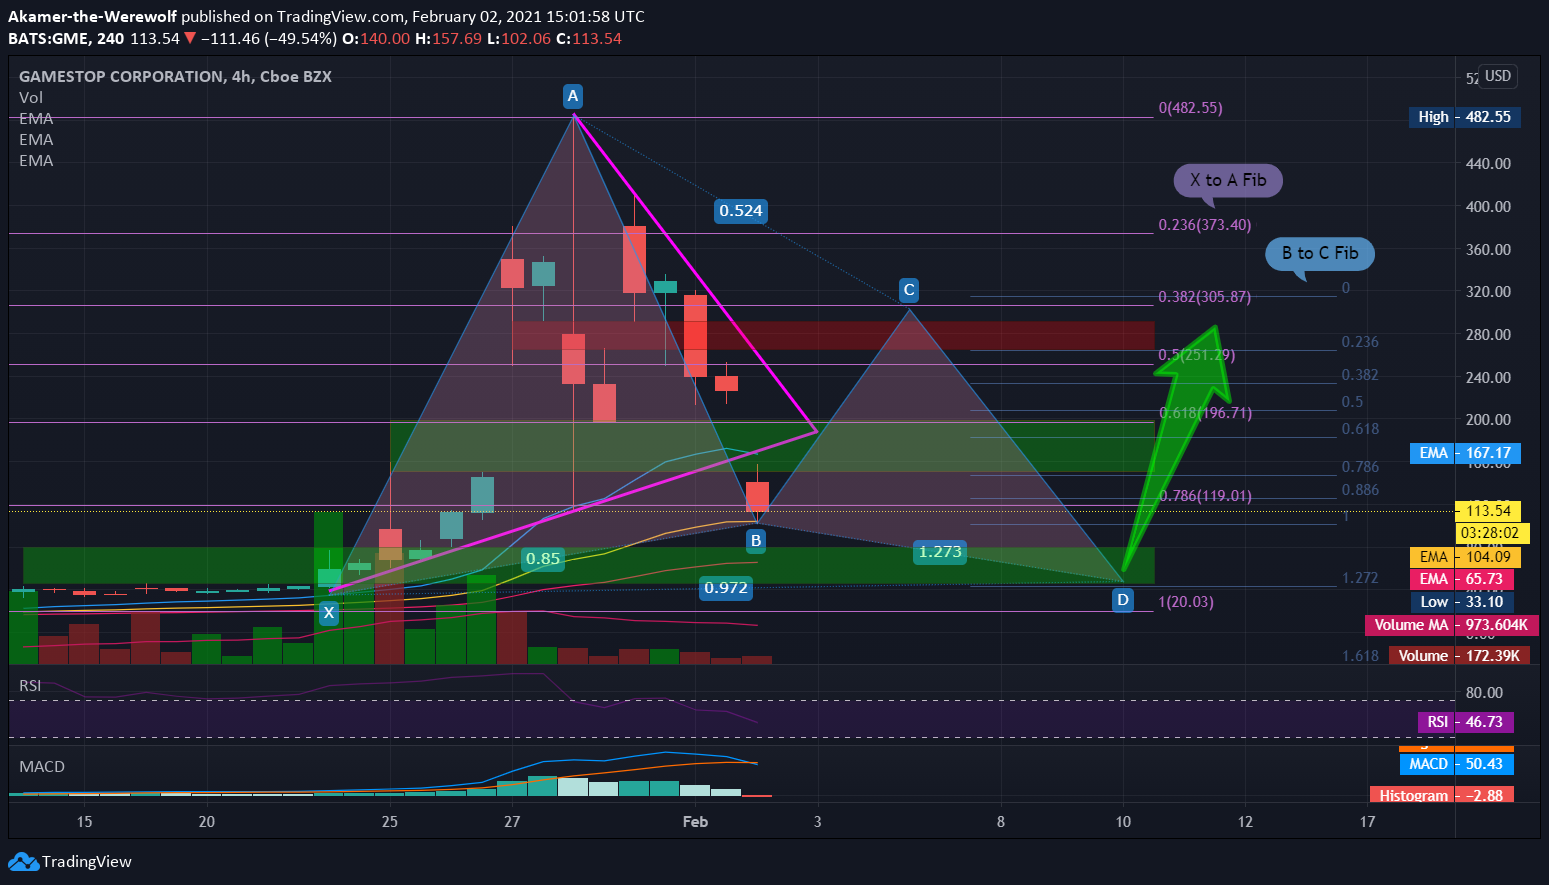Click the High 482.55 price label
This screenshot has width=1549, height=885.
point(1464,117)
